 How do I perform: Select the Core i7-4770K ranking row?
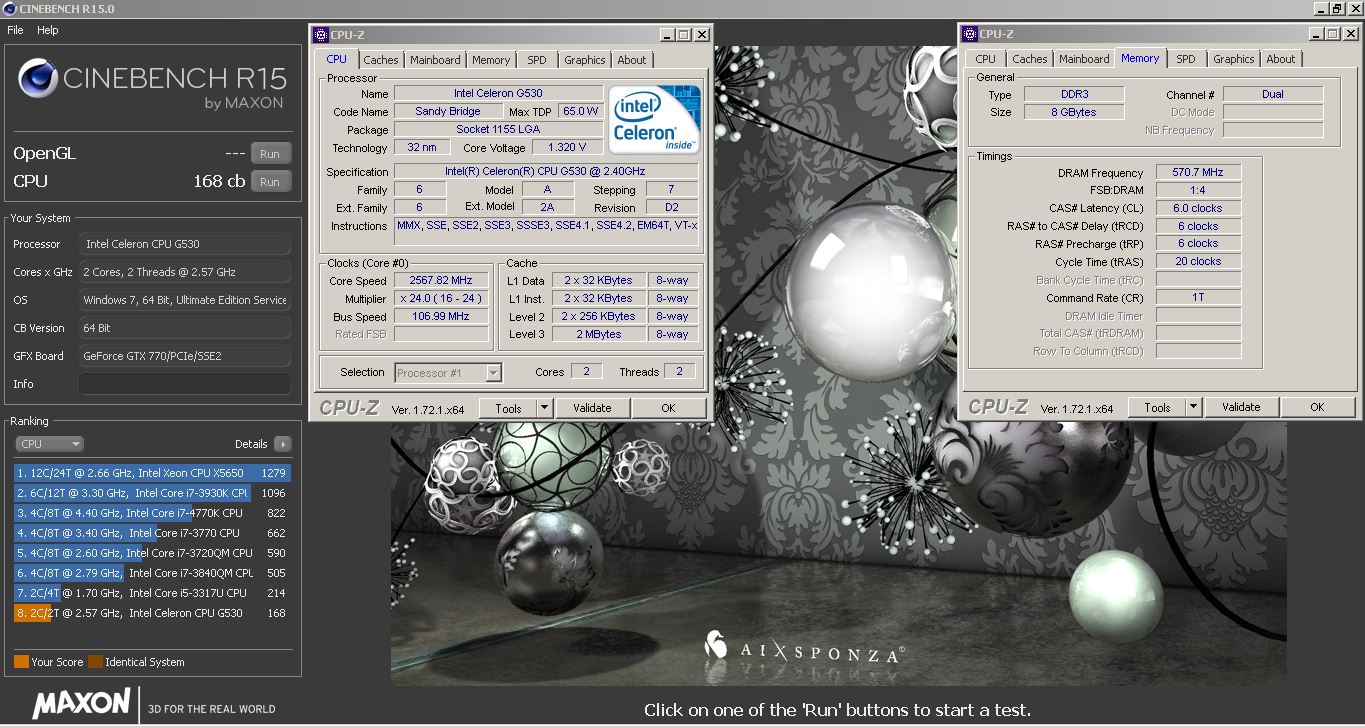[x=151, y=513]
